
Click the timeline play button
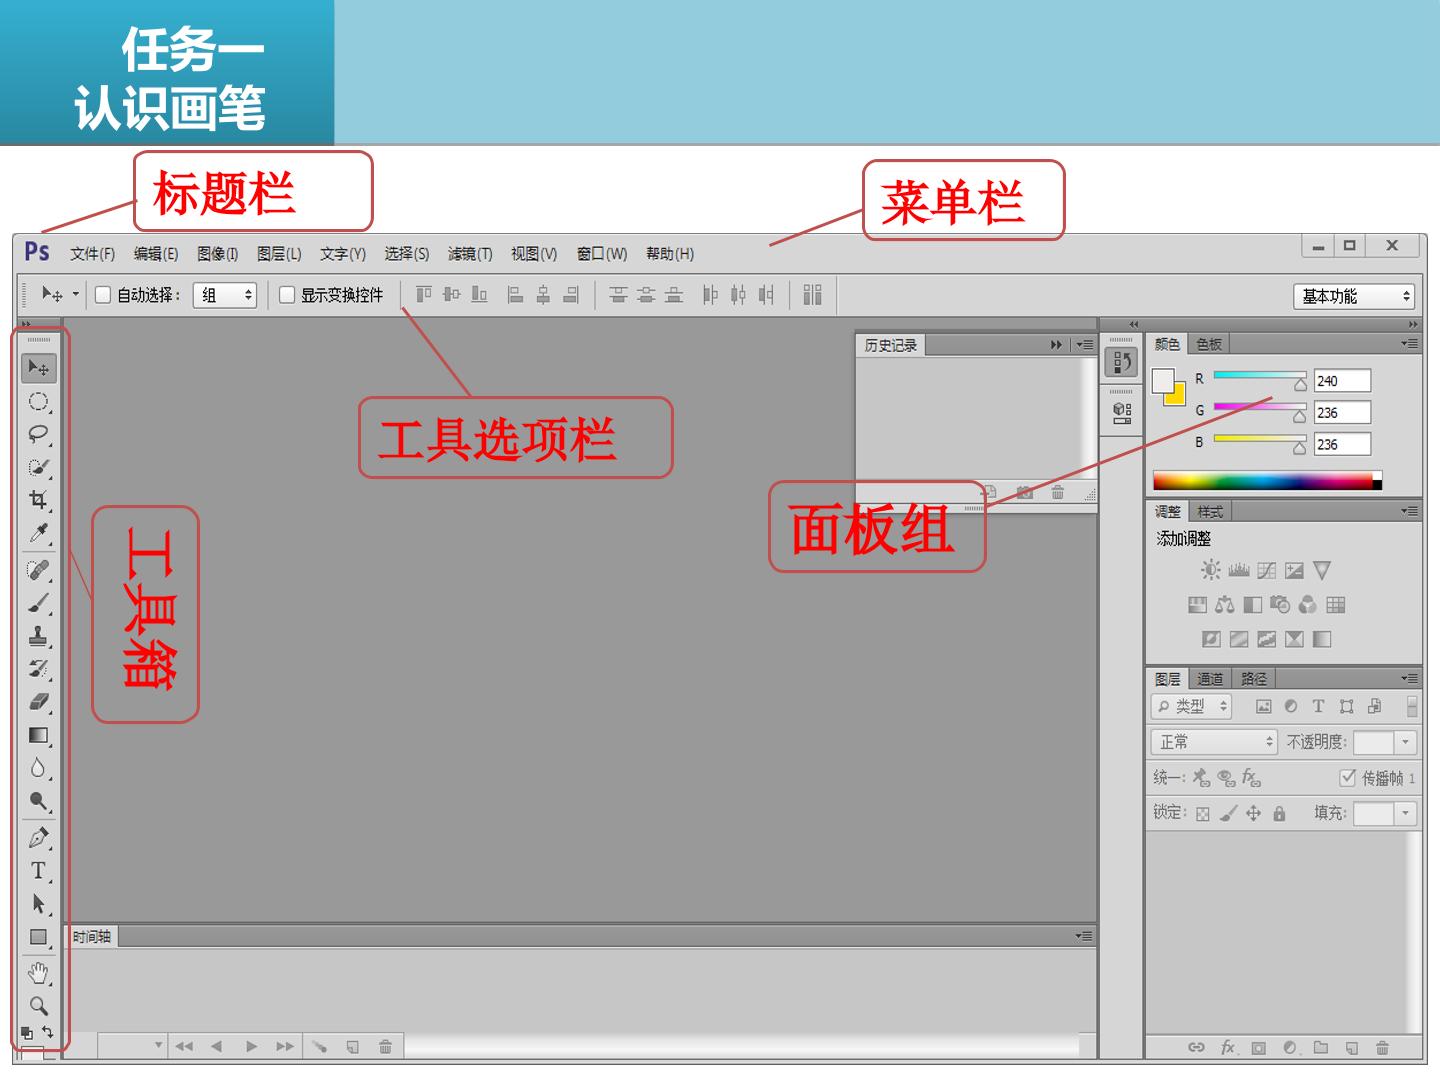[251, 1047]
